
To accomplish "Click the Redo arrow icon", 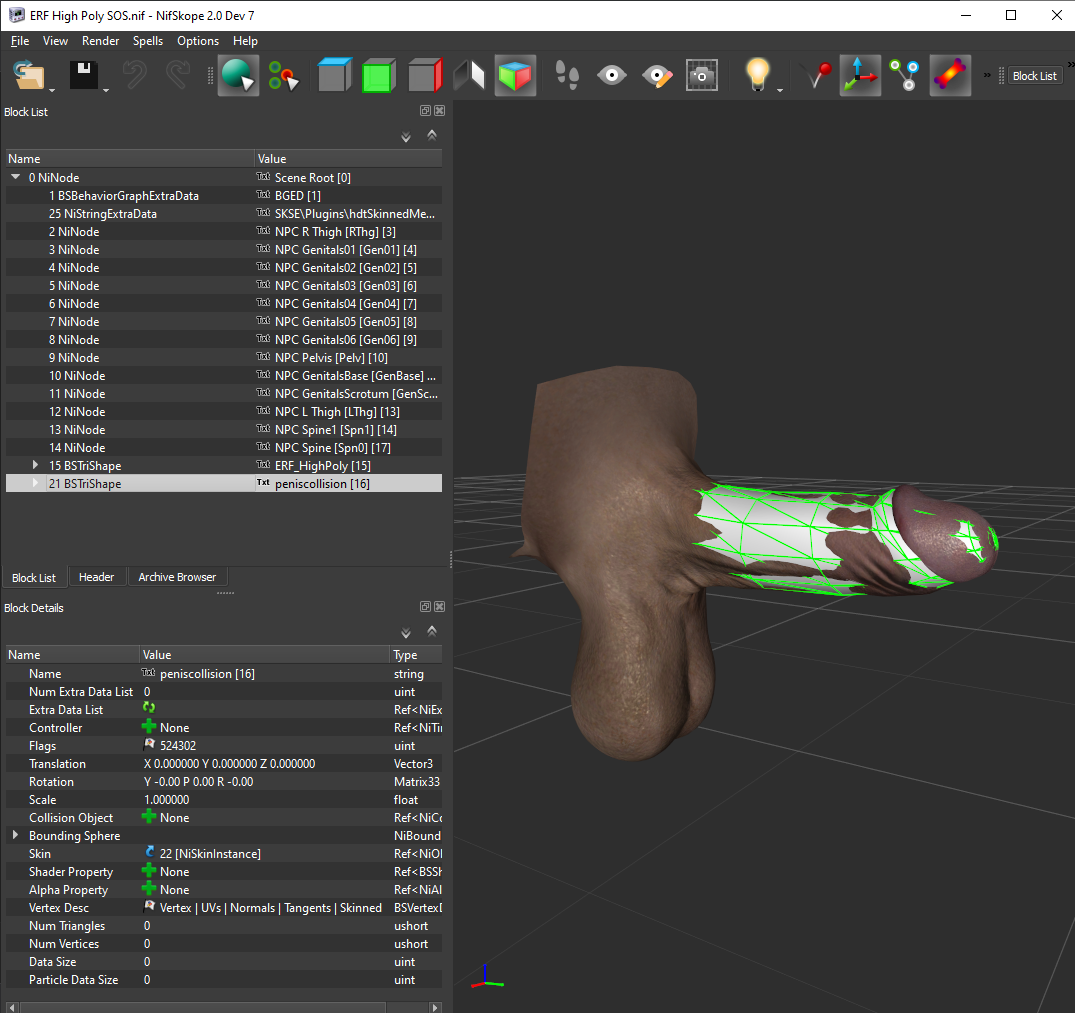I will (178, 75).
